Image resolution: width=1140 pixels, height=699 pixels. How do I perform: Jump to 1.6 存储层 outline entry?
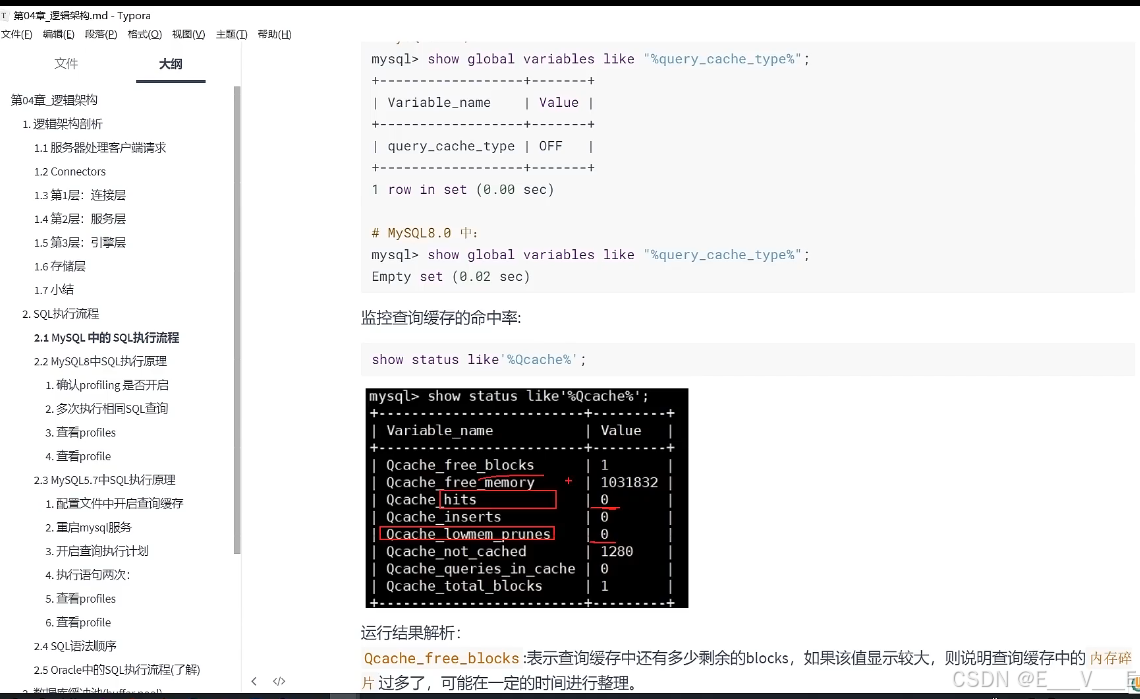point(60,266)
